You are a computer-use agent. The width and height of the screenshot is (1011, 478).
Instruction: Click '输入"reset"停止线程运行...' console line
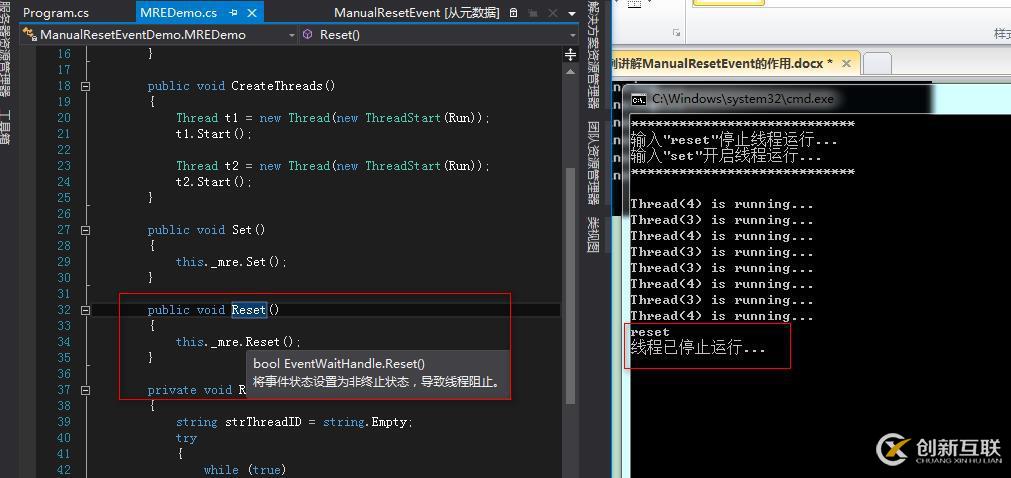[x=734, y=140]
